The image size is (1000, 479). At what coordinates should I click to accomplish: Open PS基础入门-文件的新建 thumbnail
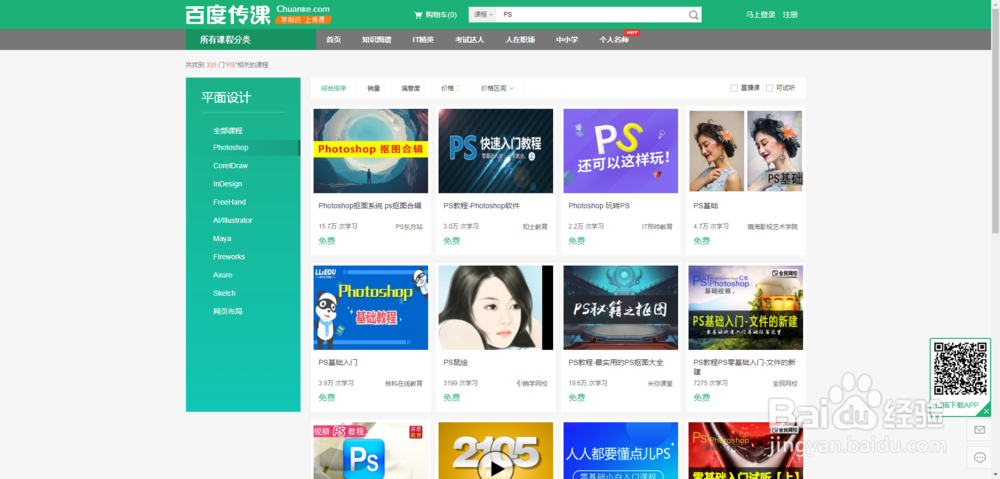coord(746,307)
